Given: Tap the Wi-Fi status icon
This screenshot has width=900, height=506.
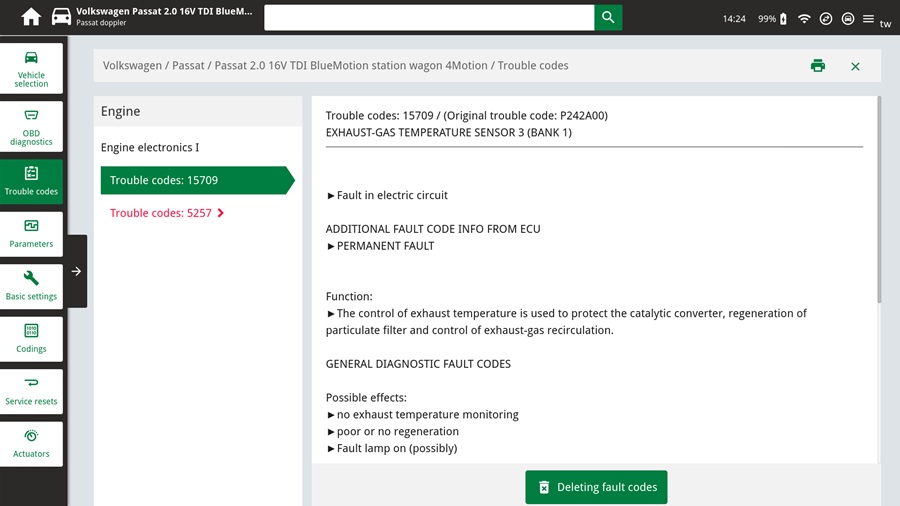Looking at the screenshot, I should coord(804,18).
